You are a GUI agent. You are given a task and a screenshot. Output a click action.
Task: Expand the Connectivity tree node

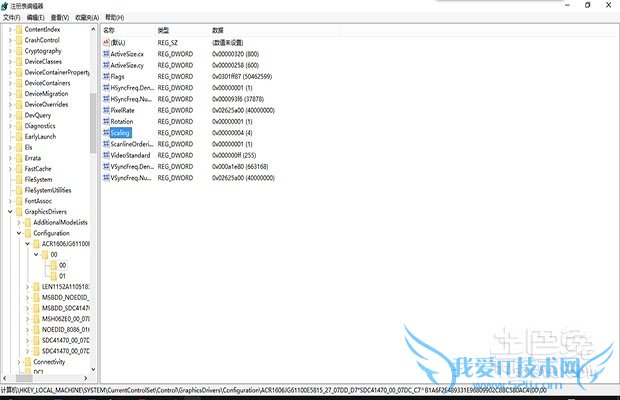point(19,362)
